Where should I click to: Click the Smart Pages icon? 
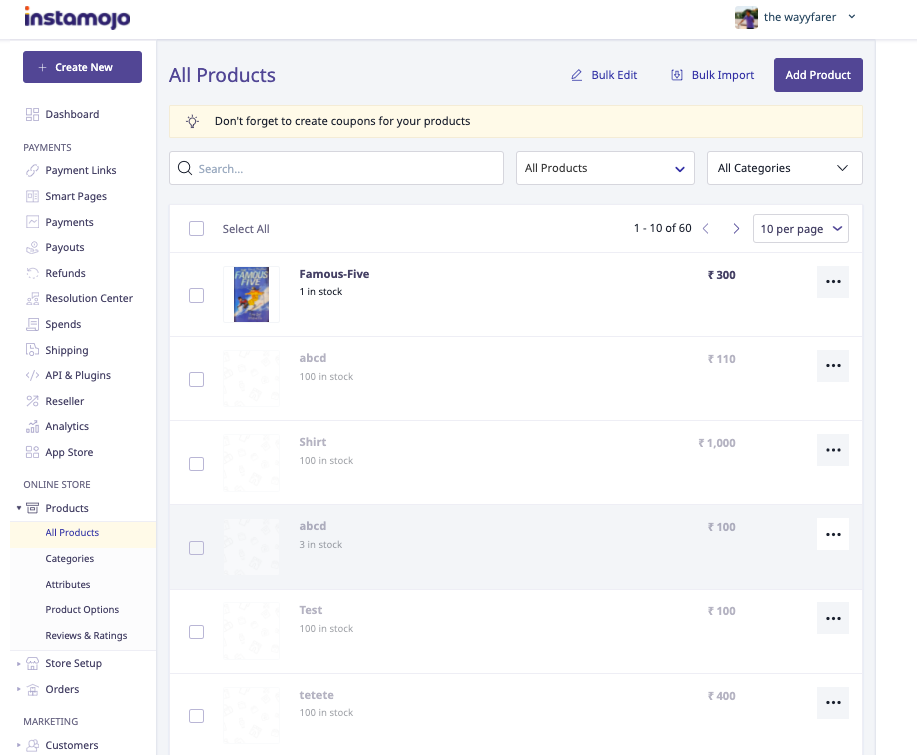point(32,196)
